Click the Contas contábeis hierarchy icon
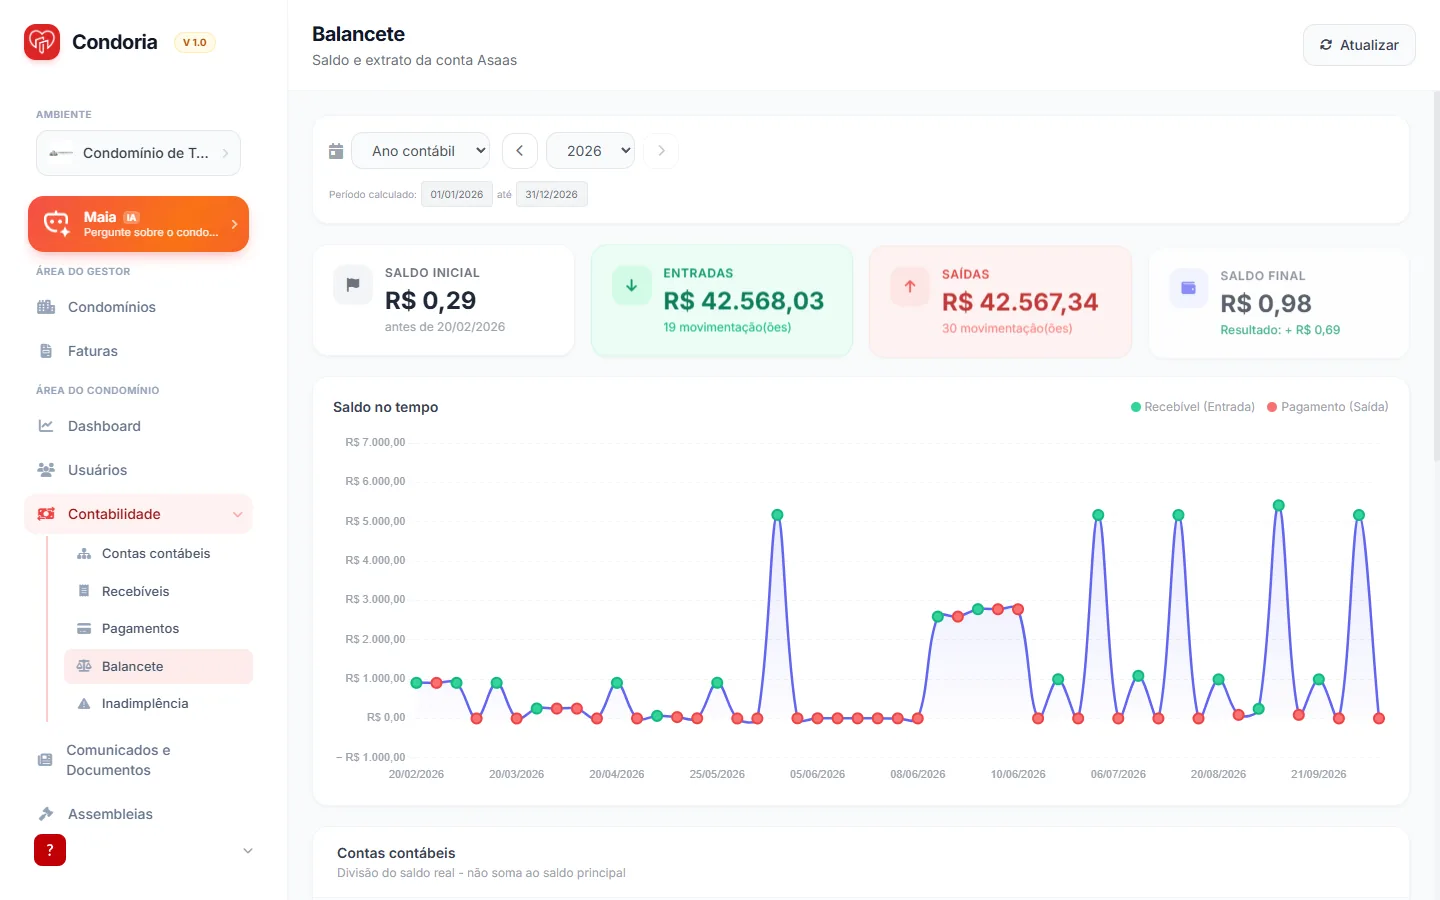The height and width of the screenshot is (900, 1440). click(84, 554)
